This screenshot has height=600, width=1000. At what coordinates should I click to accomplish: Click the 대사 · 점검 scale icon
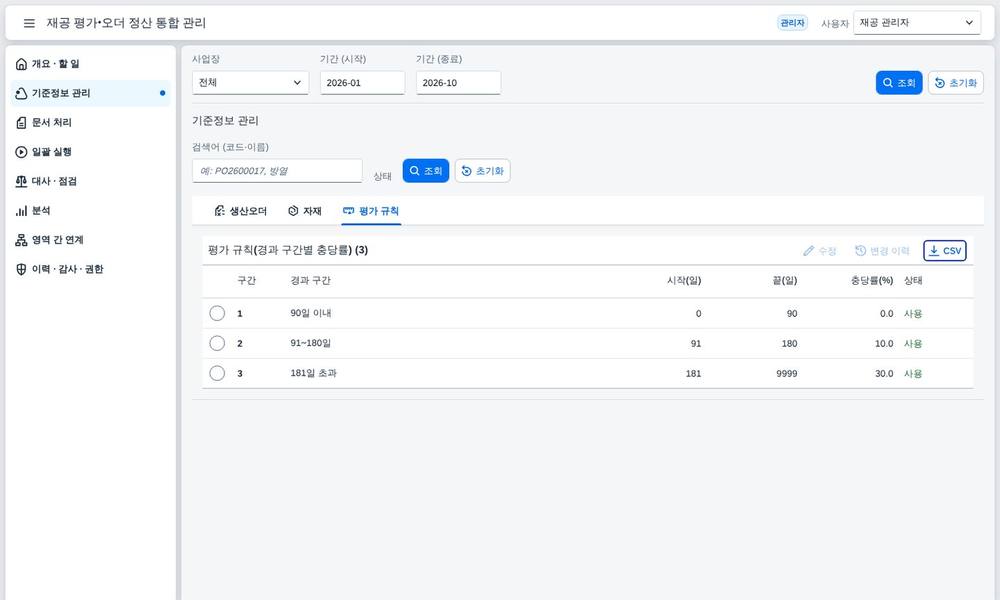tap(21, 181)
